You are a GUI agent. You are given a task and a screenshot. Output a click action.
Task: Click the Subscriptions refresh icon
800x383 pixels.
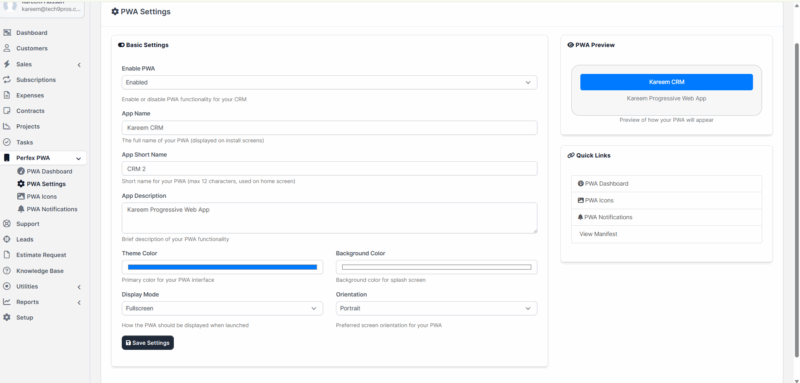pos(7,80)
